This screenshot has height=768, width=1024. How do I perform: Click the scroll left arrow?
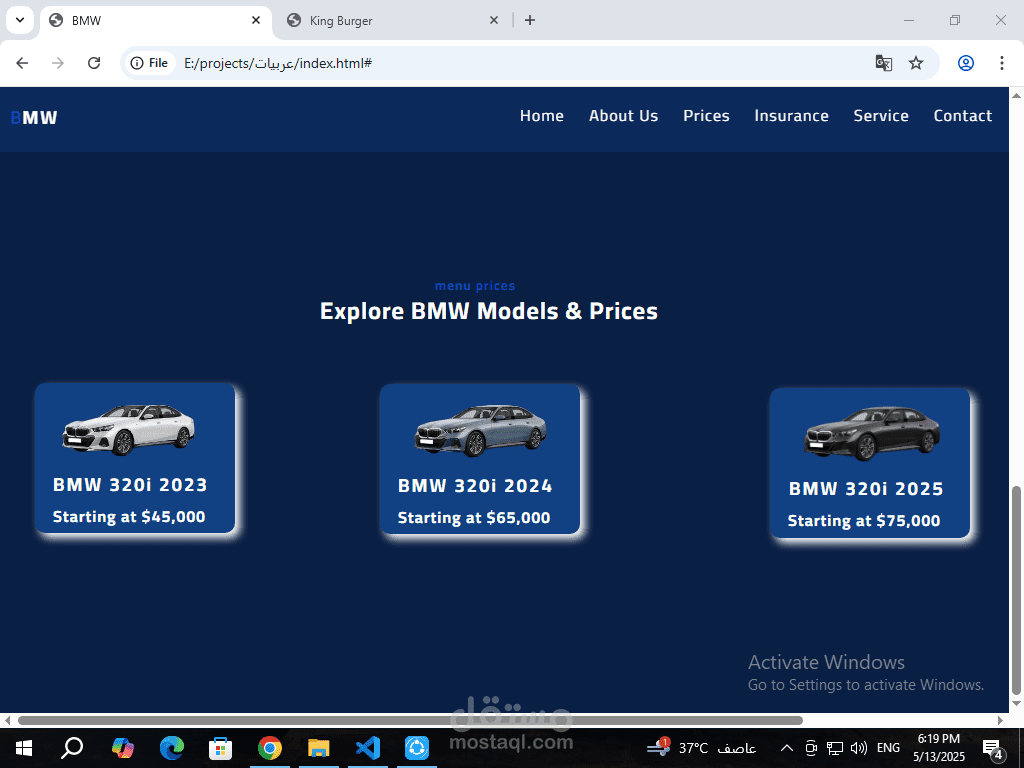pos(7,720)
